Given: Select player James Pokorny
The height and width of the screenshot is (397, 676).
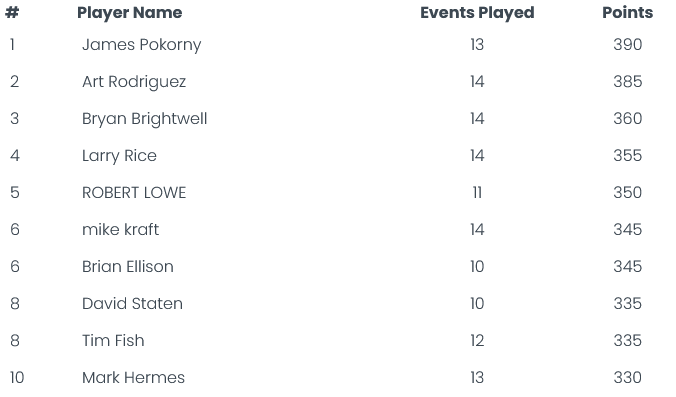Looking at the screenshot, I should pos(141,45).
